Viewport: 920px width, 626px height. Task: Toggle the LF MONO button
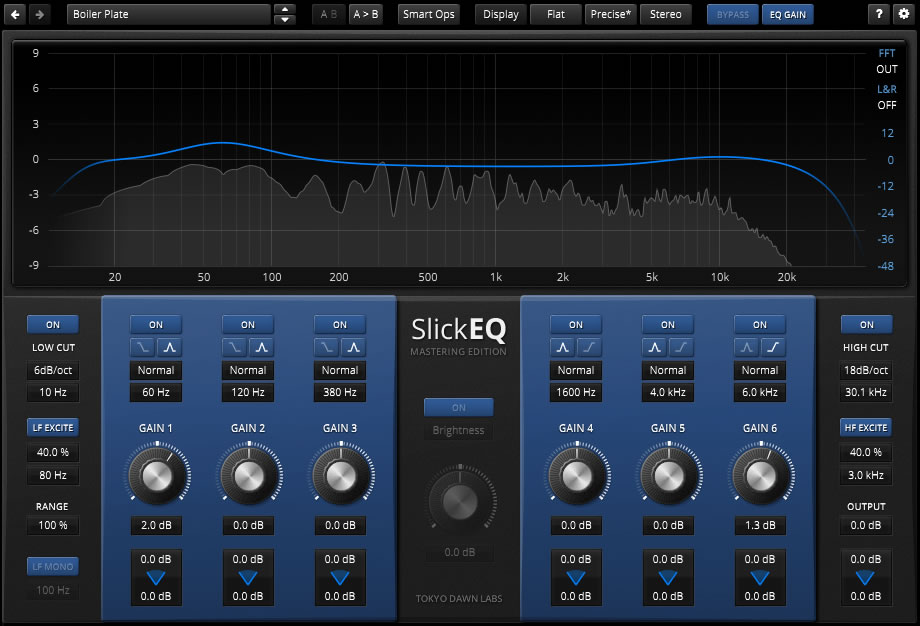coord(53,567)
